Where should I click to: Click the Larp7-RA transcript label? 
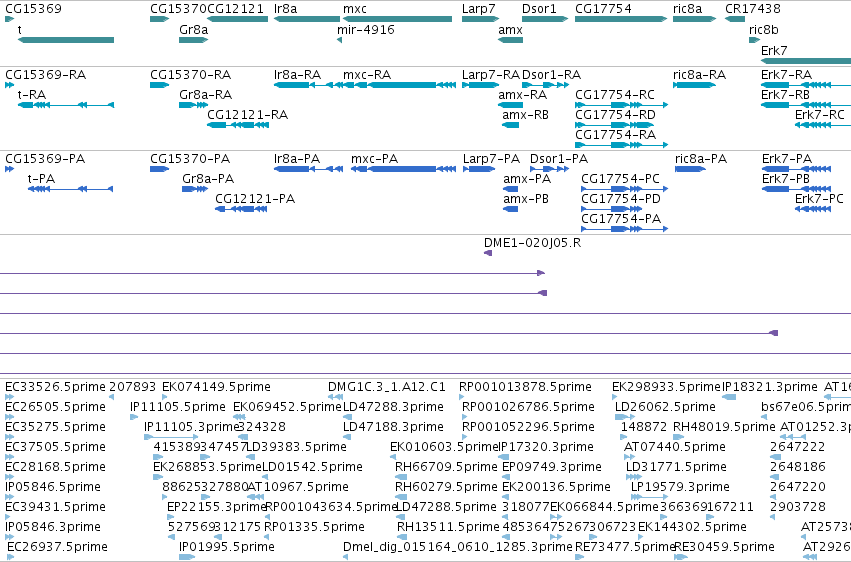(x=491, y=74)
